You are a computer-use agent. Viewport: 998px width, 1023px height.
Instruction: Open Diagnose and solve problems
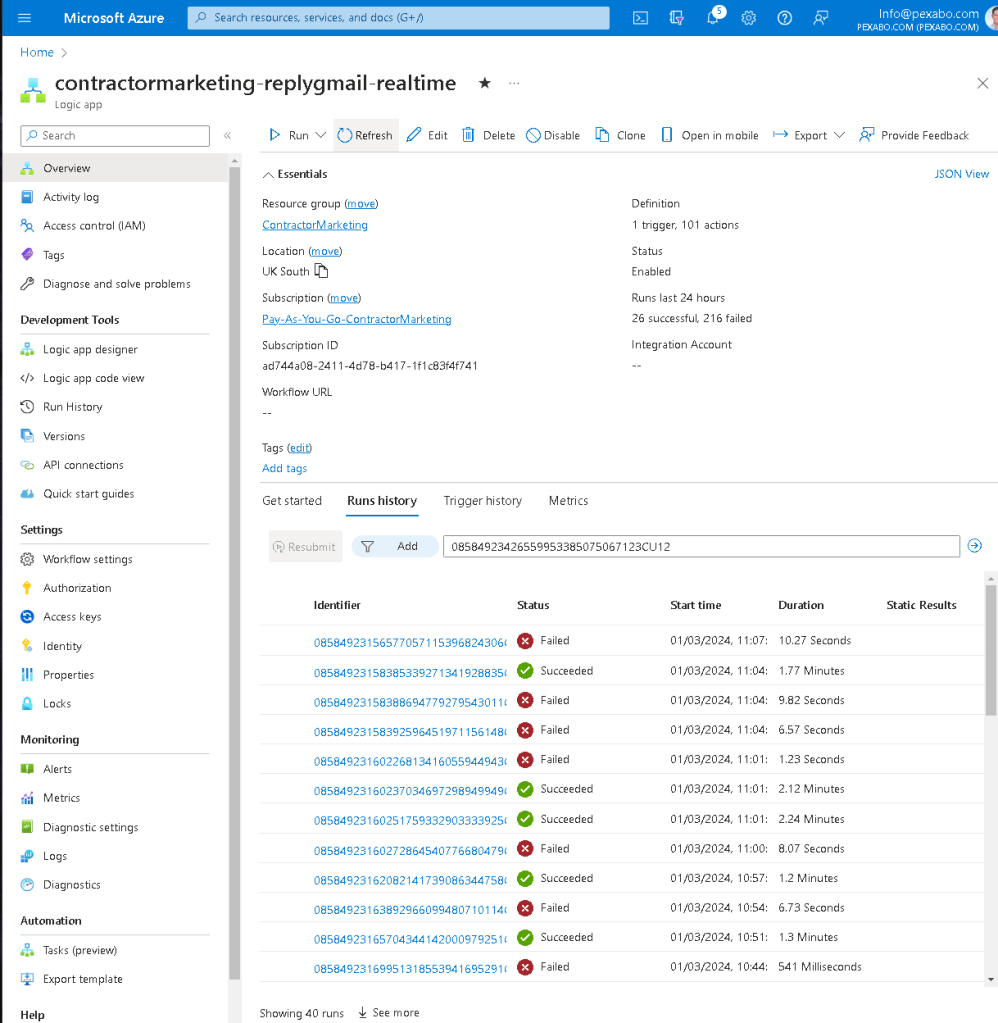point(117,284)
